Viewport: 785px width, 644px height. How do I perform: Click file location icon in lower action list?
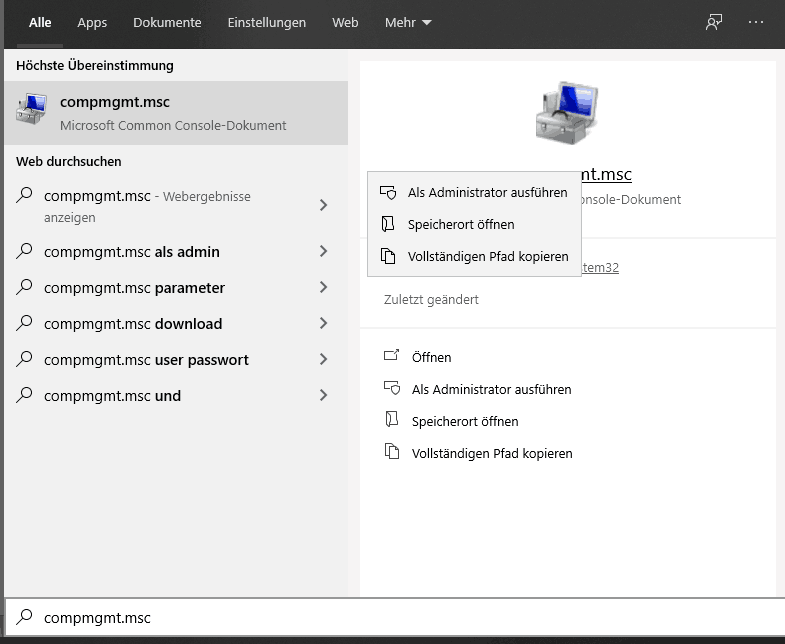391,420
